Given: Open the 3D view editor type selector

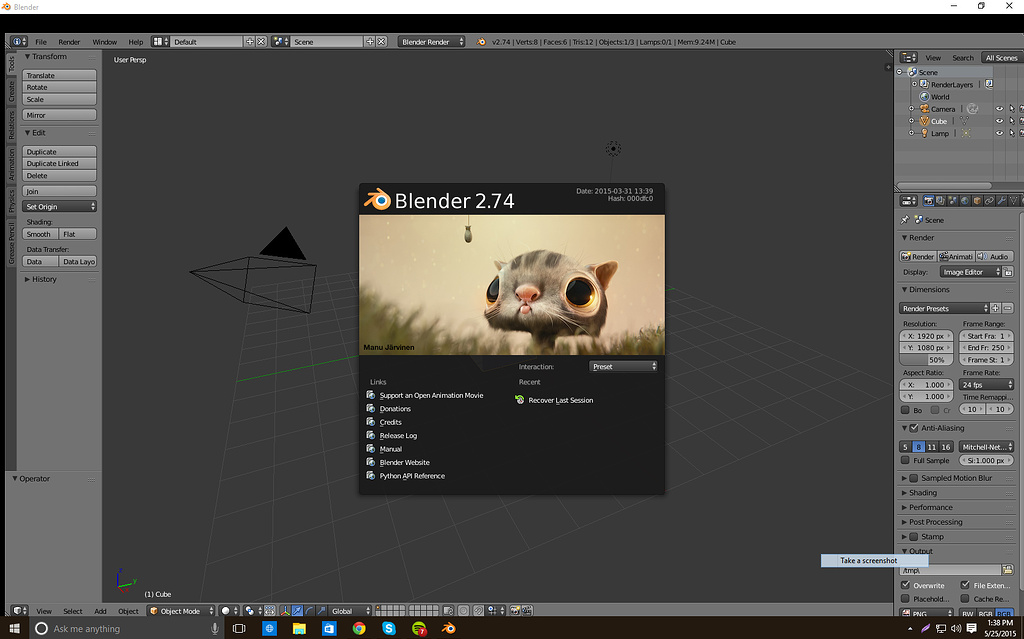Looking at the screenshot, I should pyautogui.click(x=20, y=611).
